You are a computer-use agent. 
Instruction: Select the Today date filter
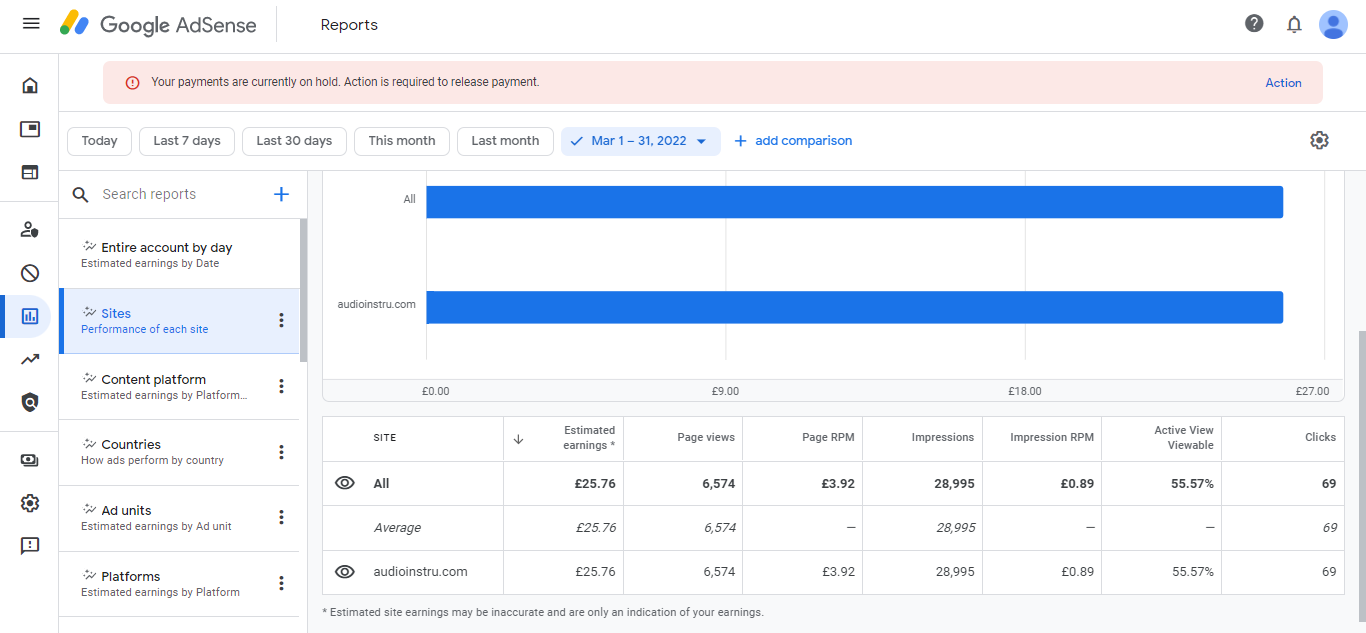[99, 141]
